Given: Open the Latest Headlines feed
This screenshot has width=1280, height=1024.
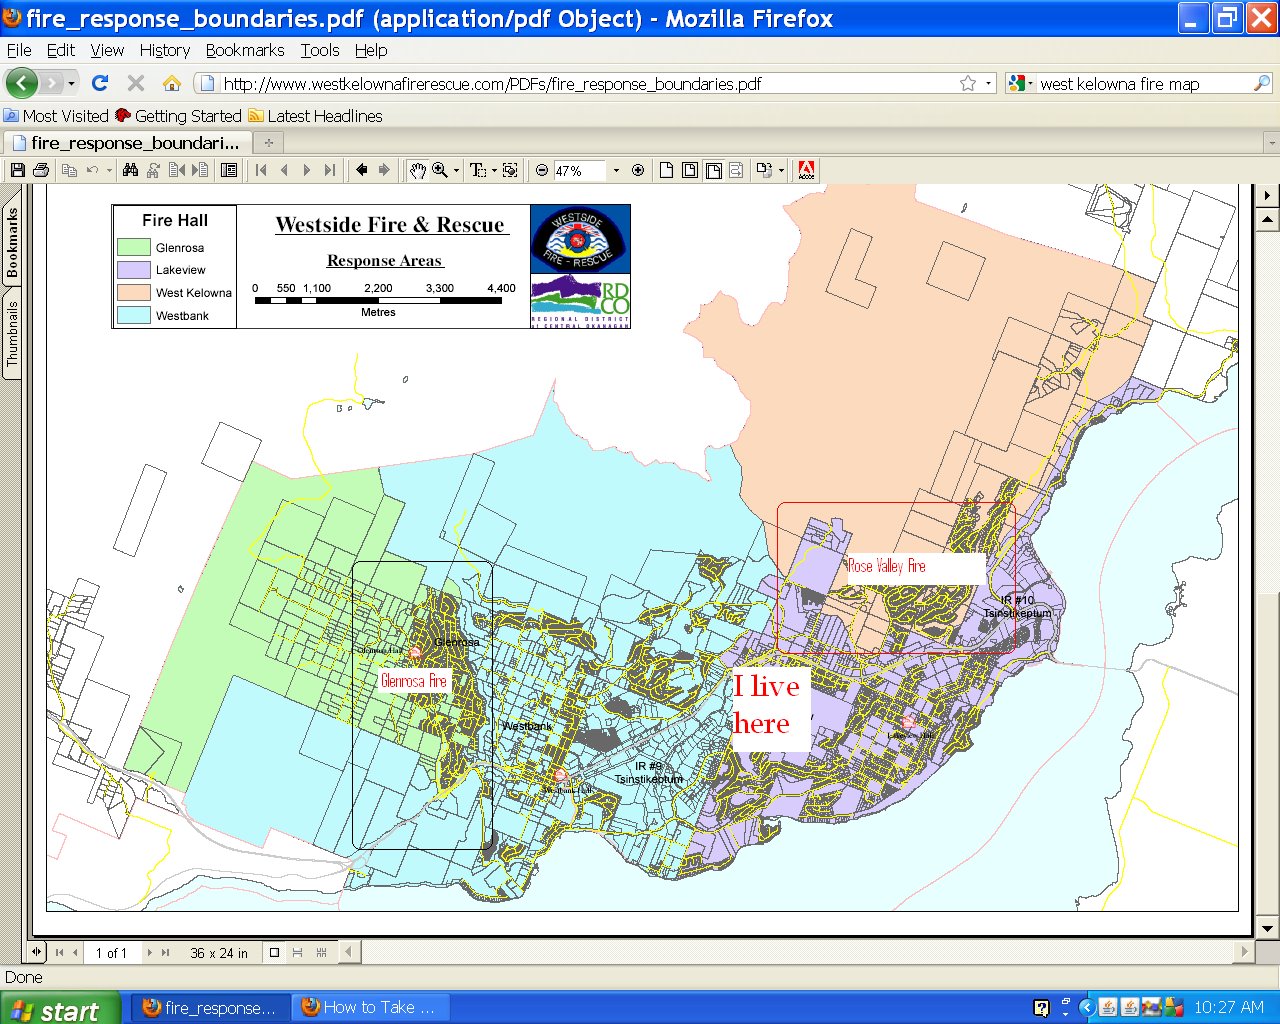Looking at the screenshot, I should coord(315,116).
